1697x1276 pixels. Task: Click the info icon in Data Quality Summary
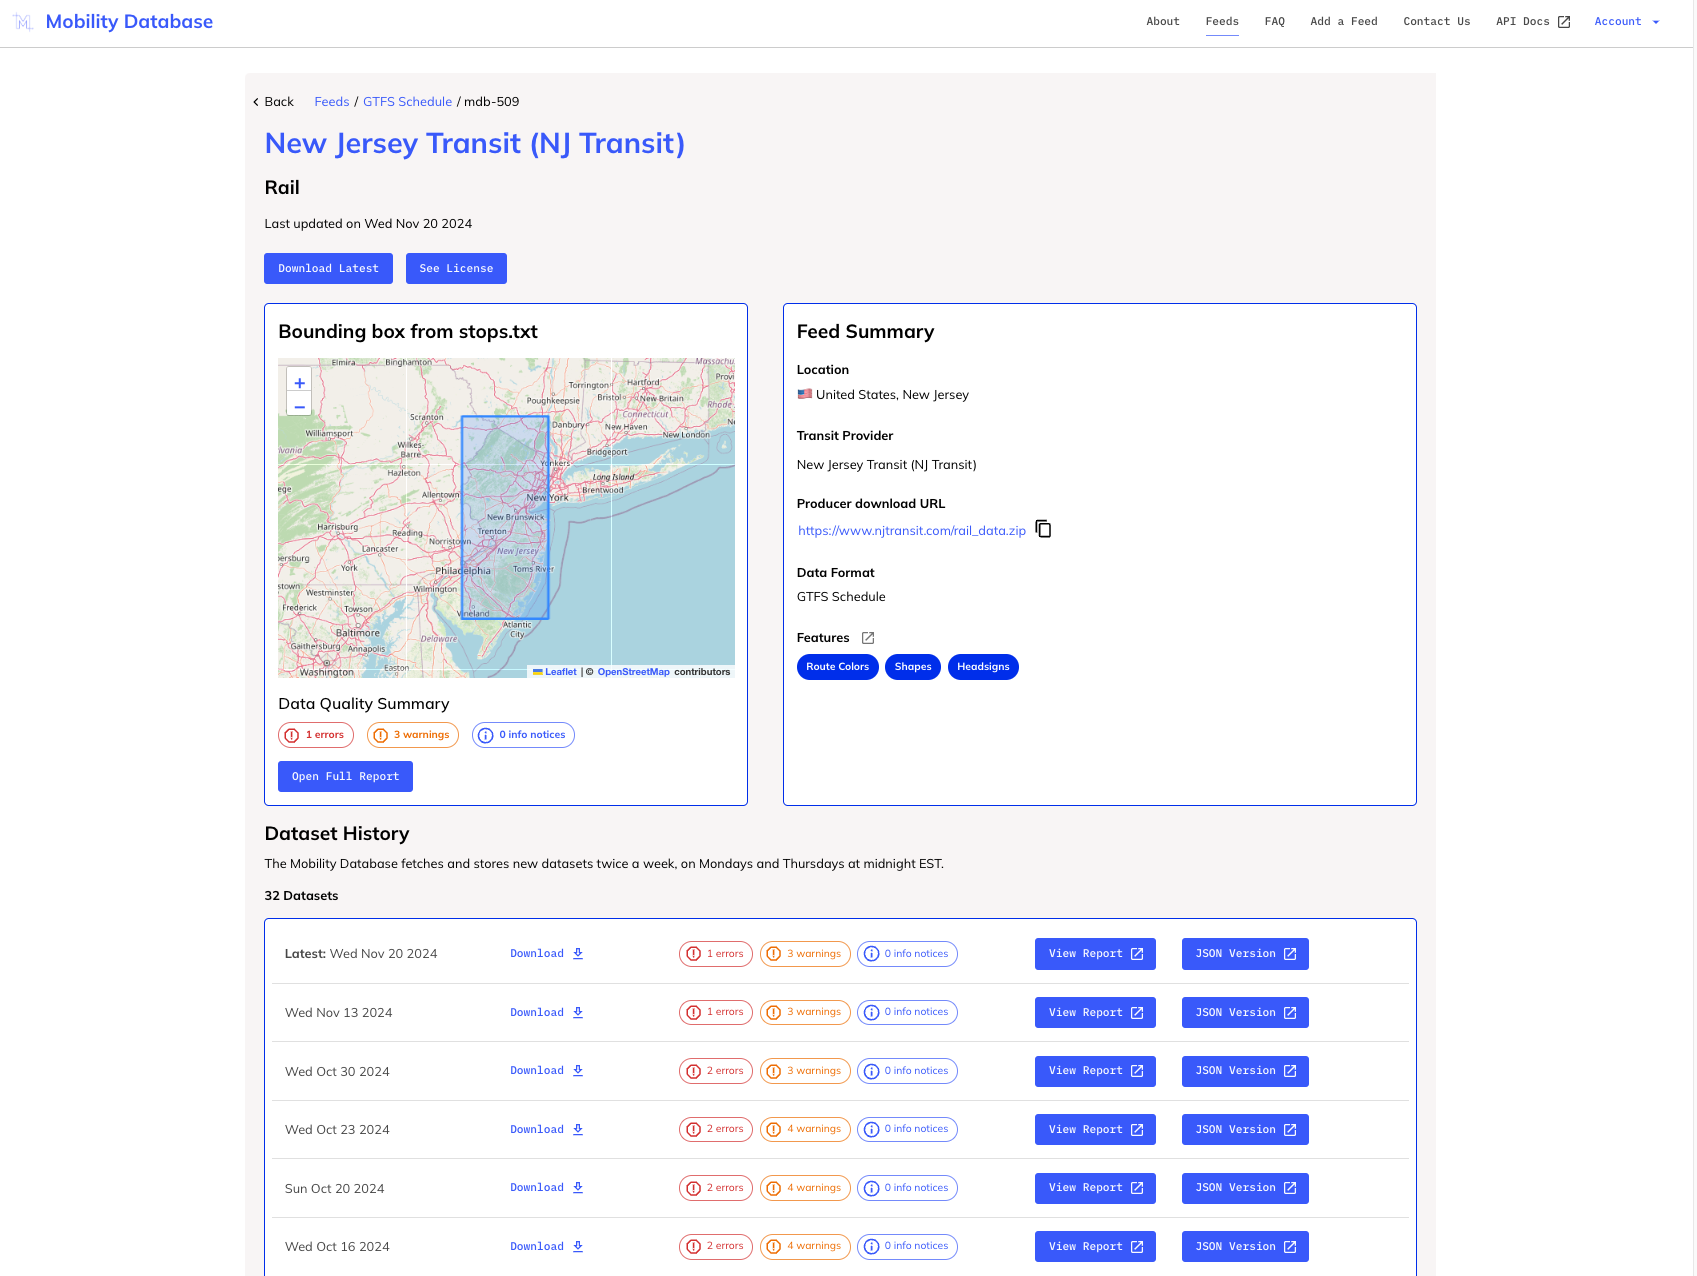pos(486,735)
